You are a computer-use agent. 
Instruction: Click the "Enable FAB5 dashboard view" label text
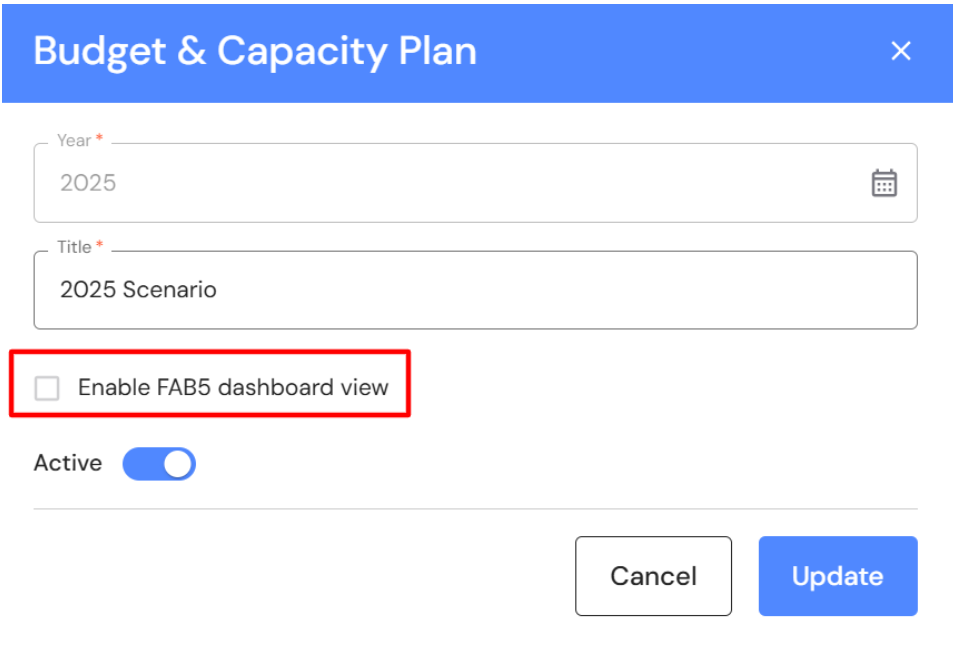coord(233,388)
